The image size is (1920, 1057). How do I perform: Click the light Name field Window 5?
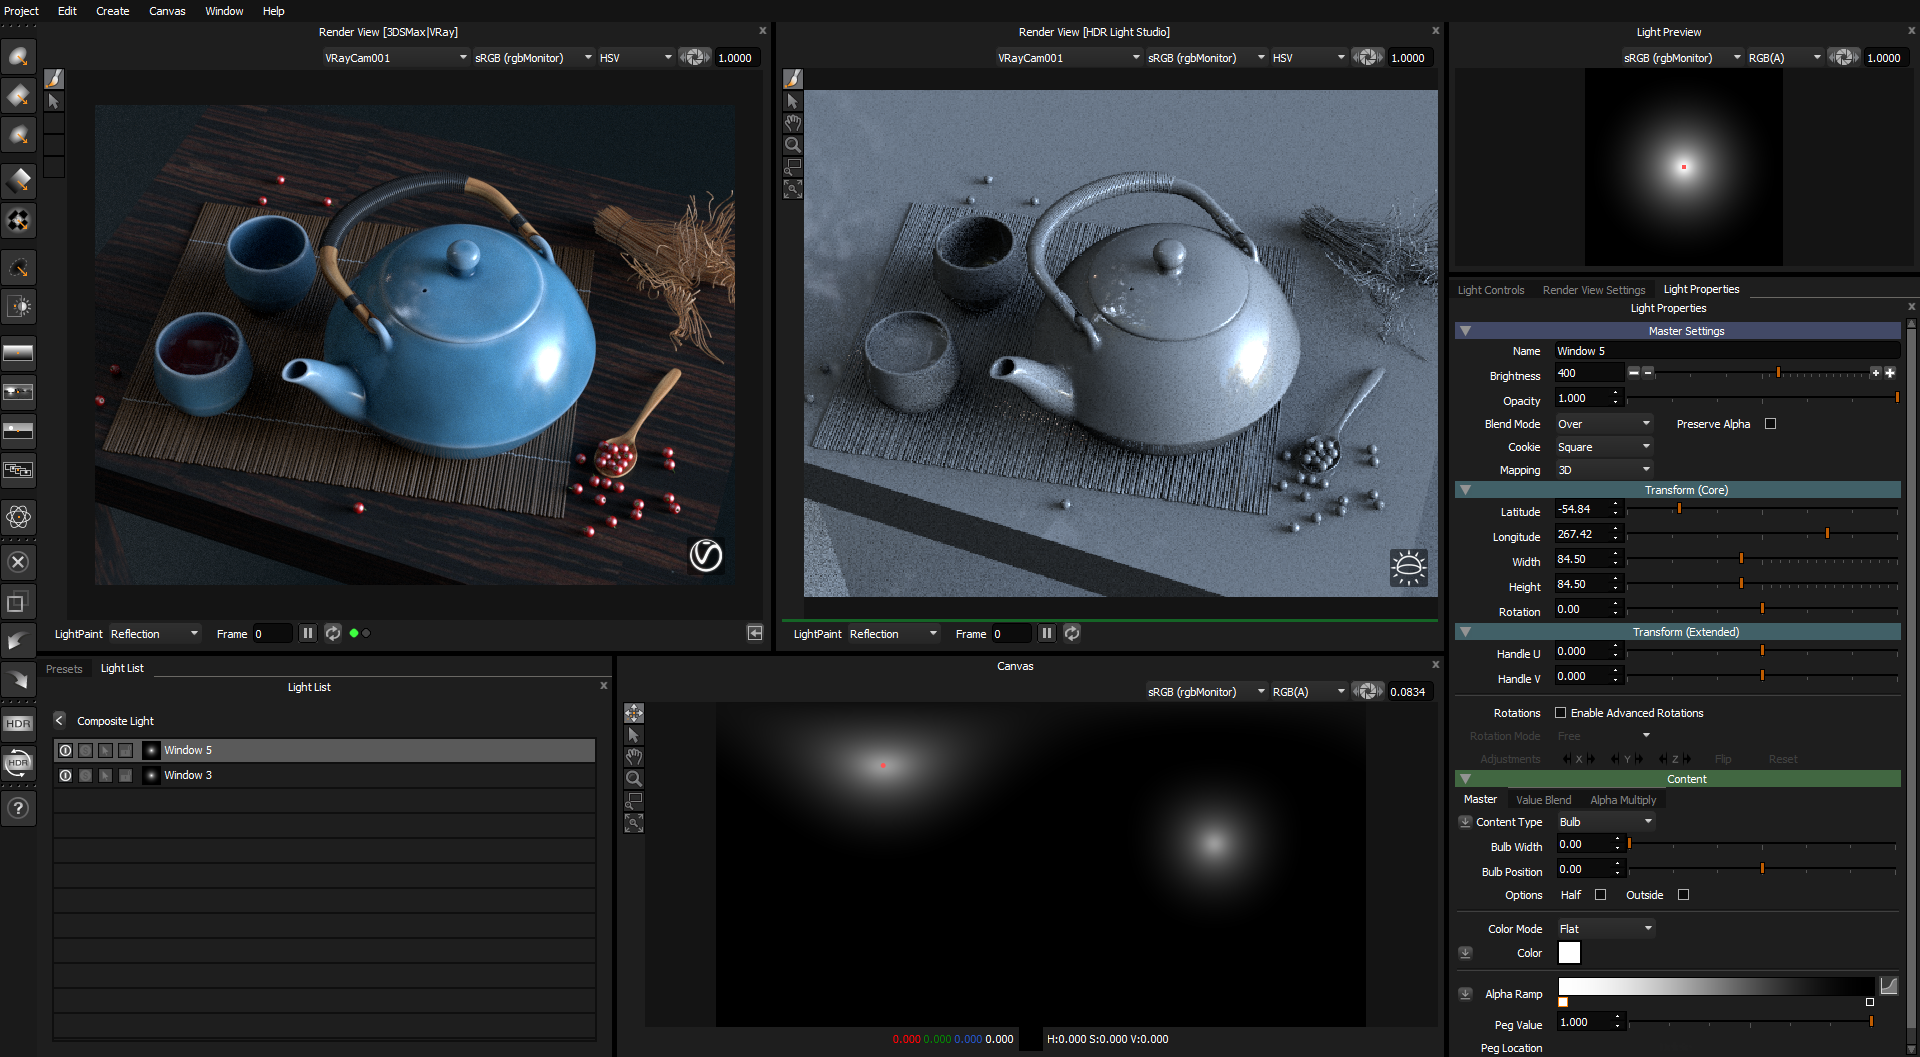pos(1727,351)
